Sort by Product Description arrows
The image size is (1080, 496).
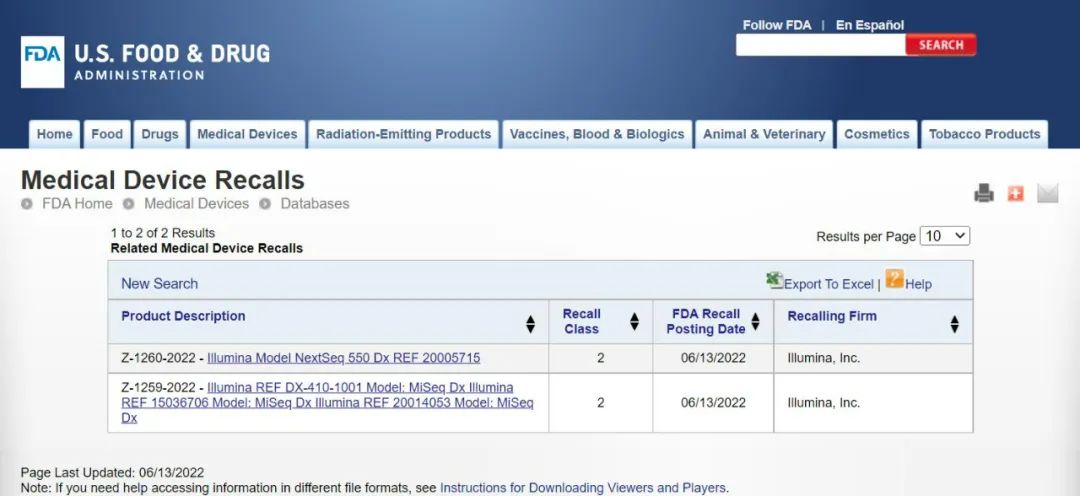pyautogui.click(x=530, y=324)
